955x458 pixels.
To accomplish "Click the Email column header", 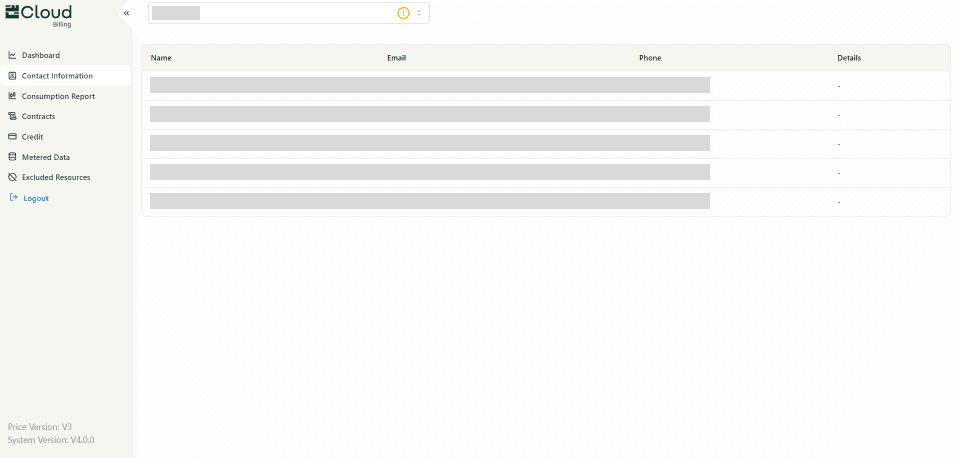I will click(396, 58).
